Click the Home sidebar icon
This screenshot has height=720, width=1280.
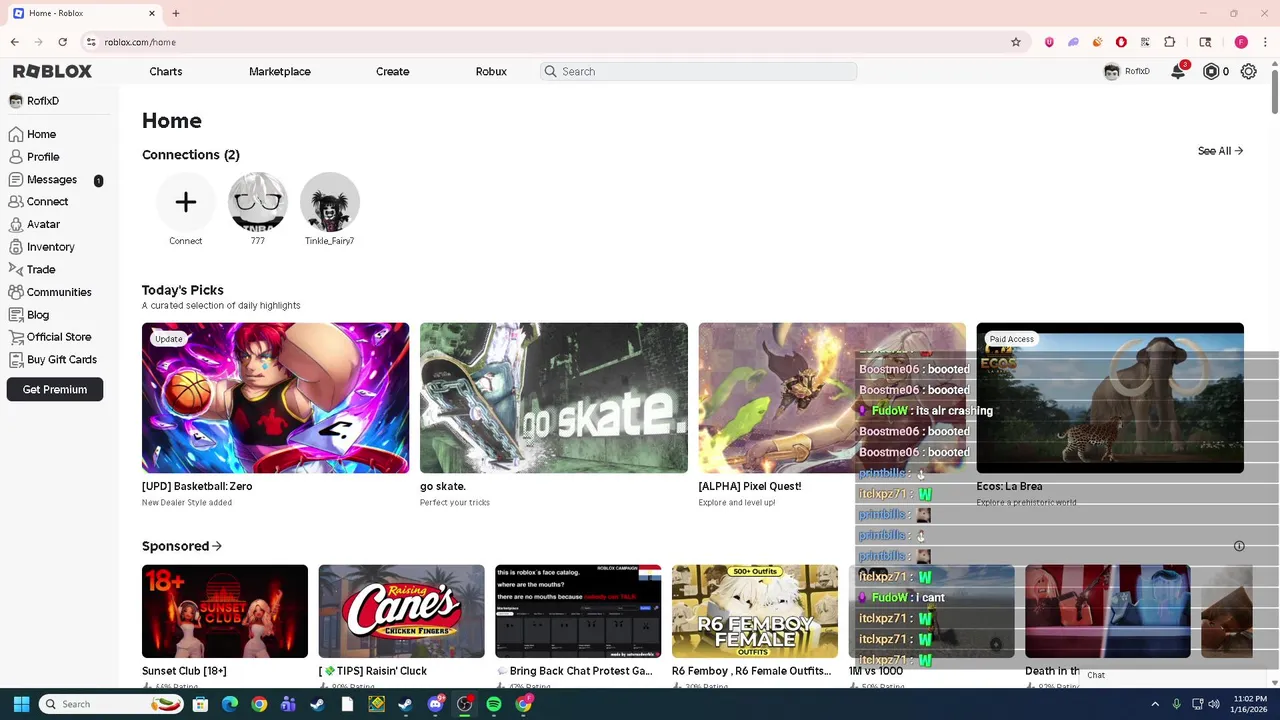click(16, 134)
